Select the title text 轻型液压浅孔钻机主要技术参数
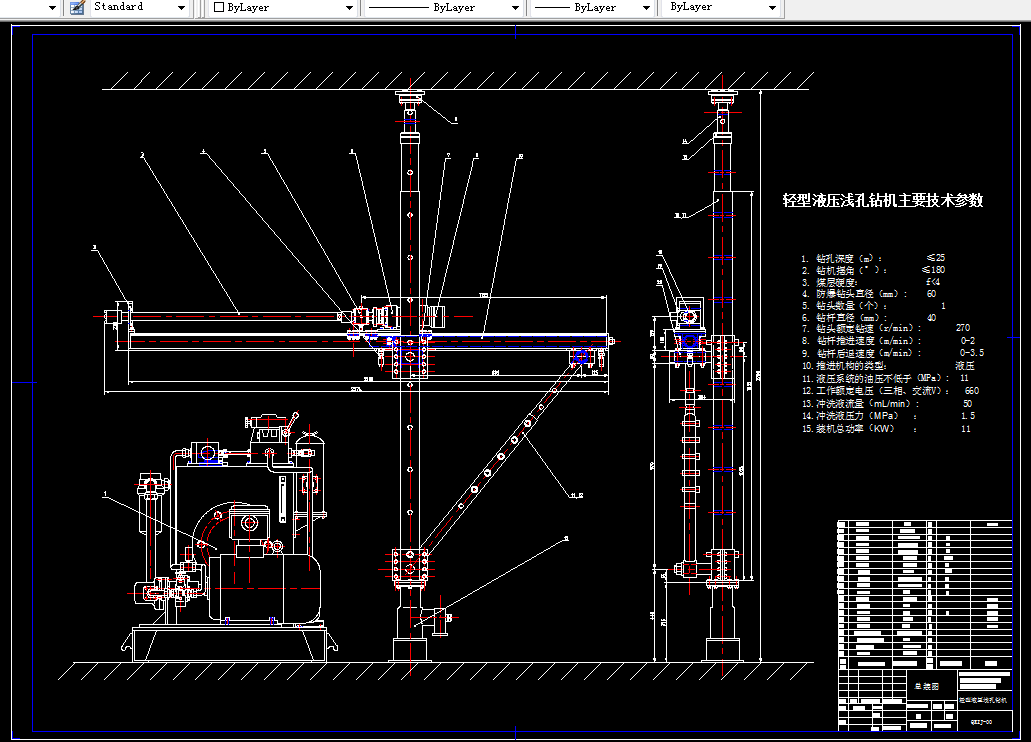This screenshot has height=742, width=1031. (882, 200)
